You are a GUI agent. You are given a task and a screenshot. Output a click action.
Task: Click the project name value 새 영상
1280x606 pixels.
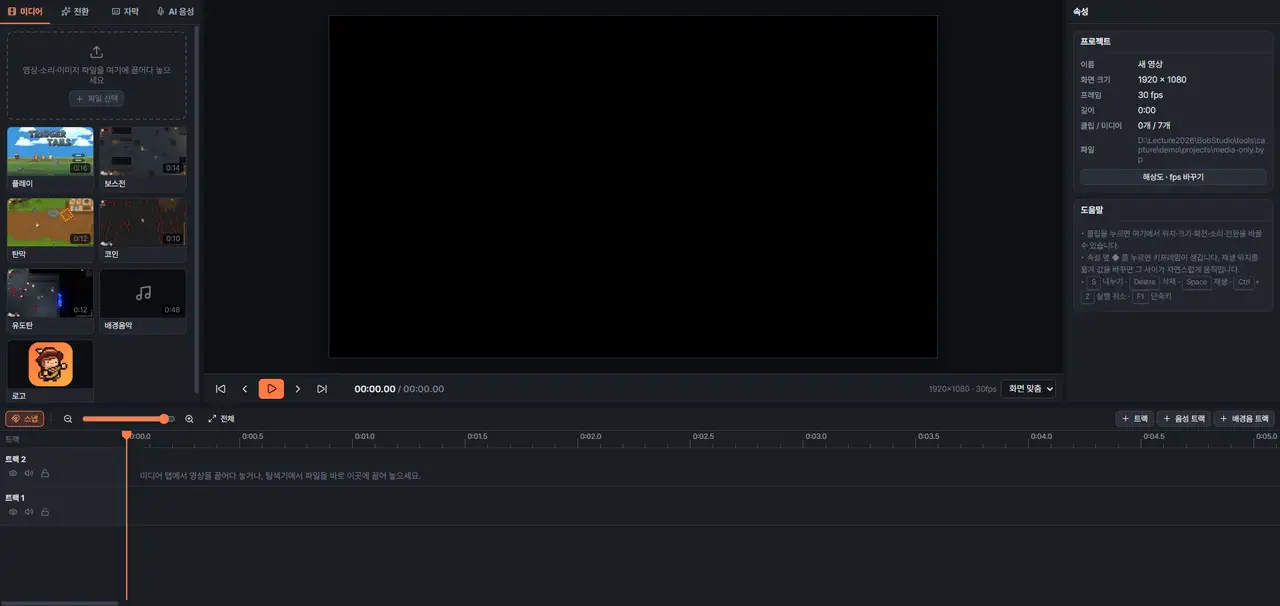point(1150,64)
